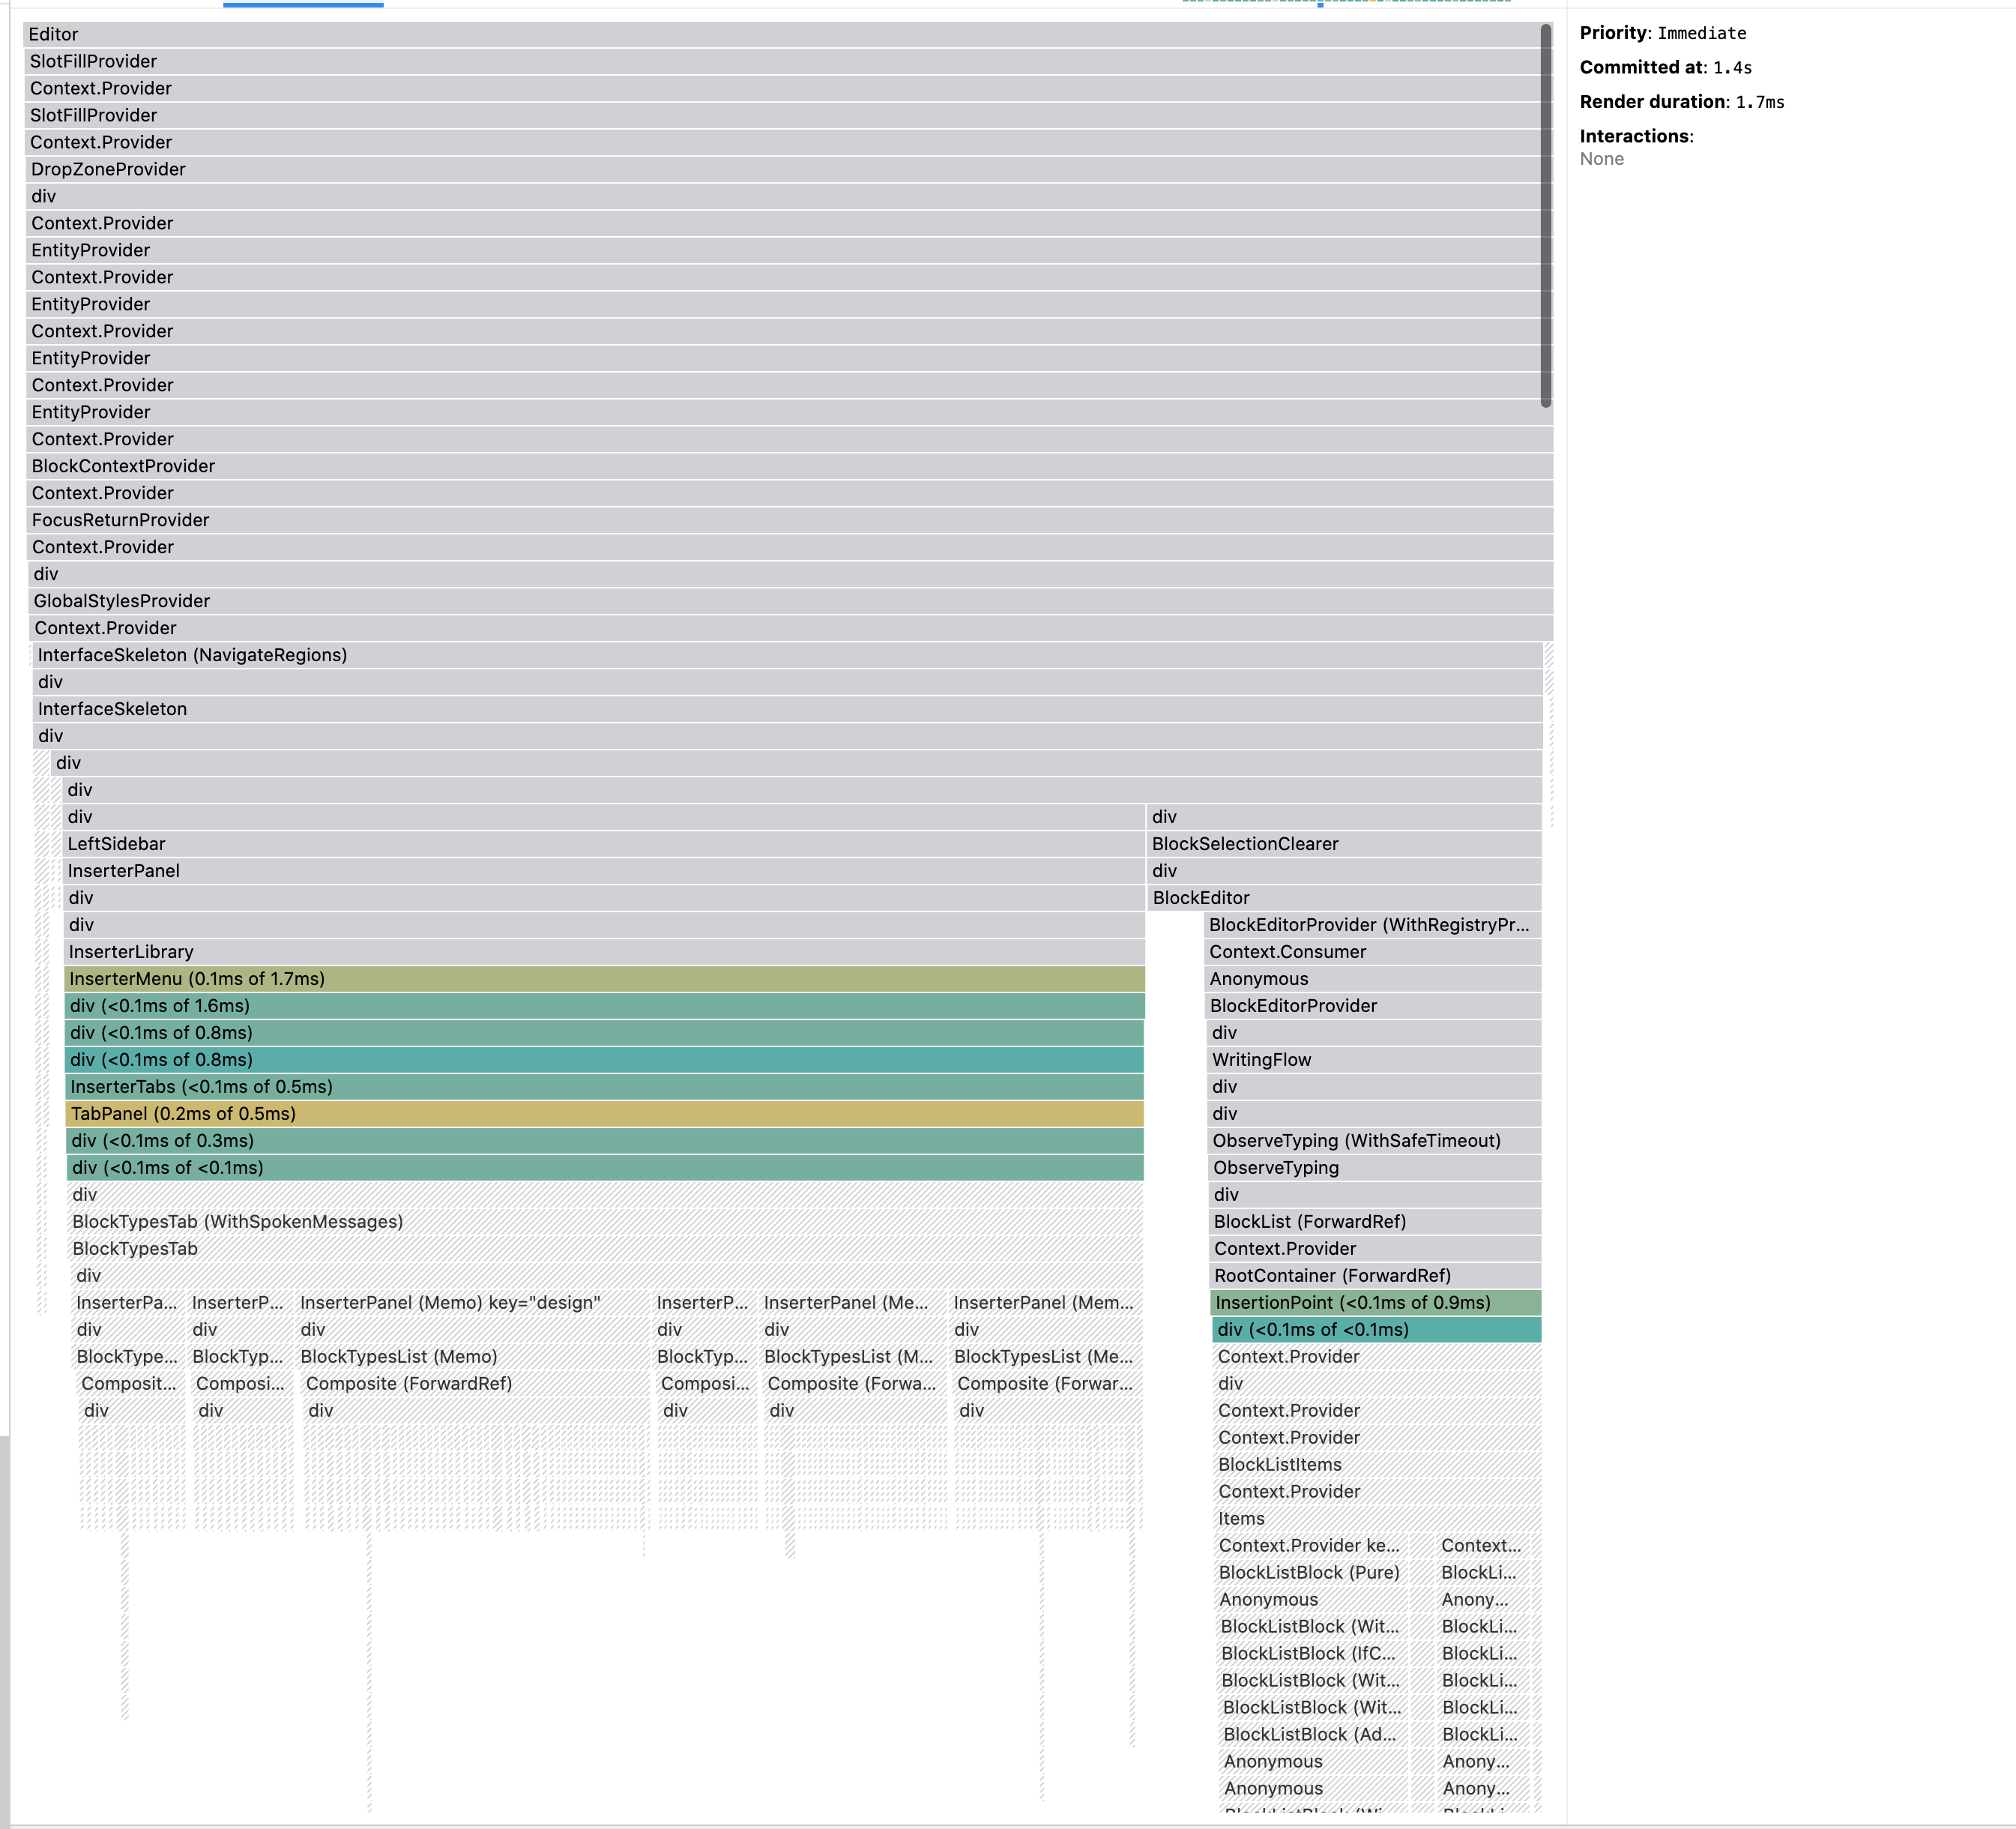Screen dimensions: 2016x1829
Task: Select the WritingFlow component
Action: click(x=1373, y=1060)
